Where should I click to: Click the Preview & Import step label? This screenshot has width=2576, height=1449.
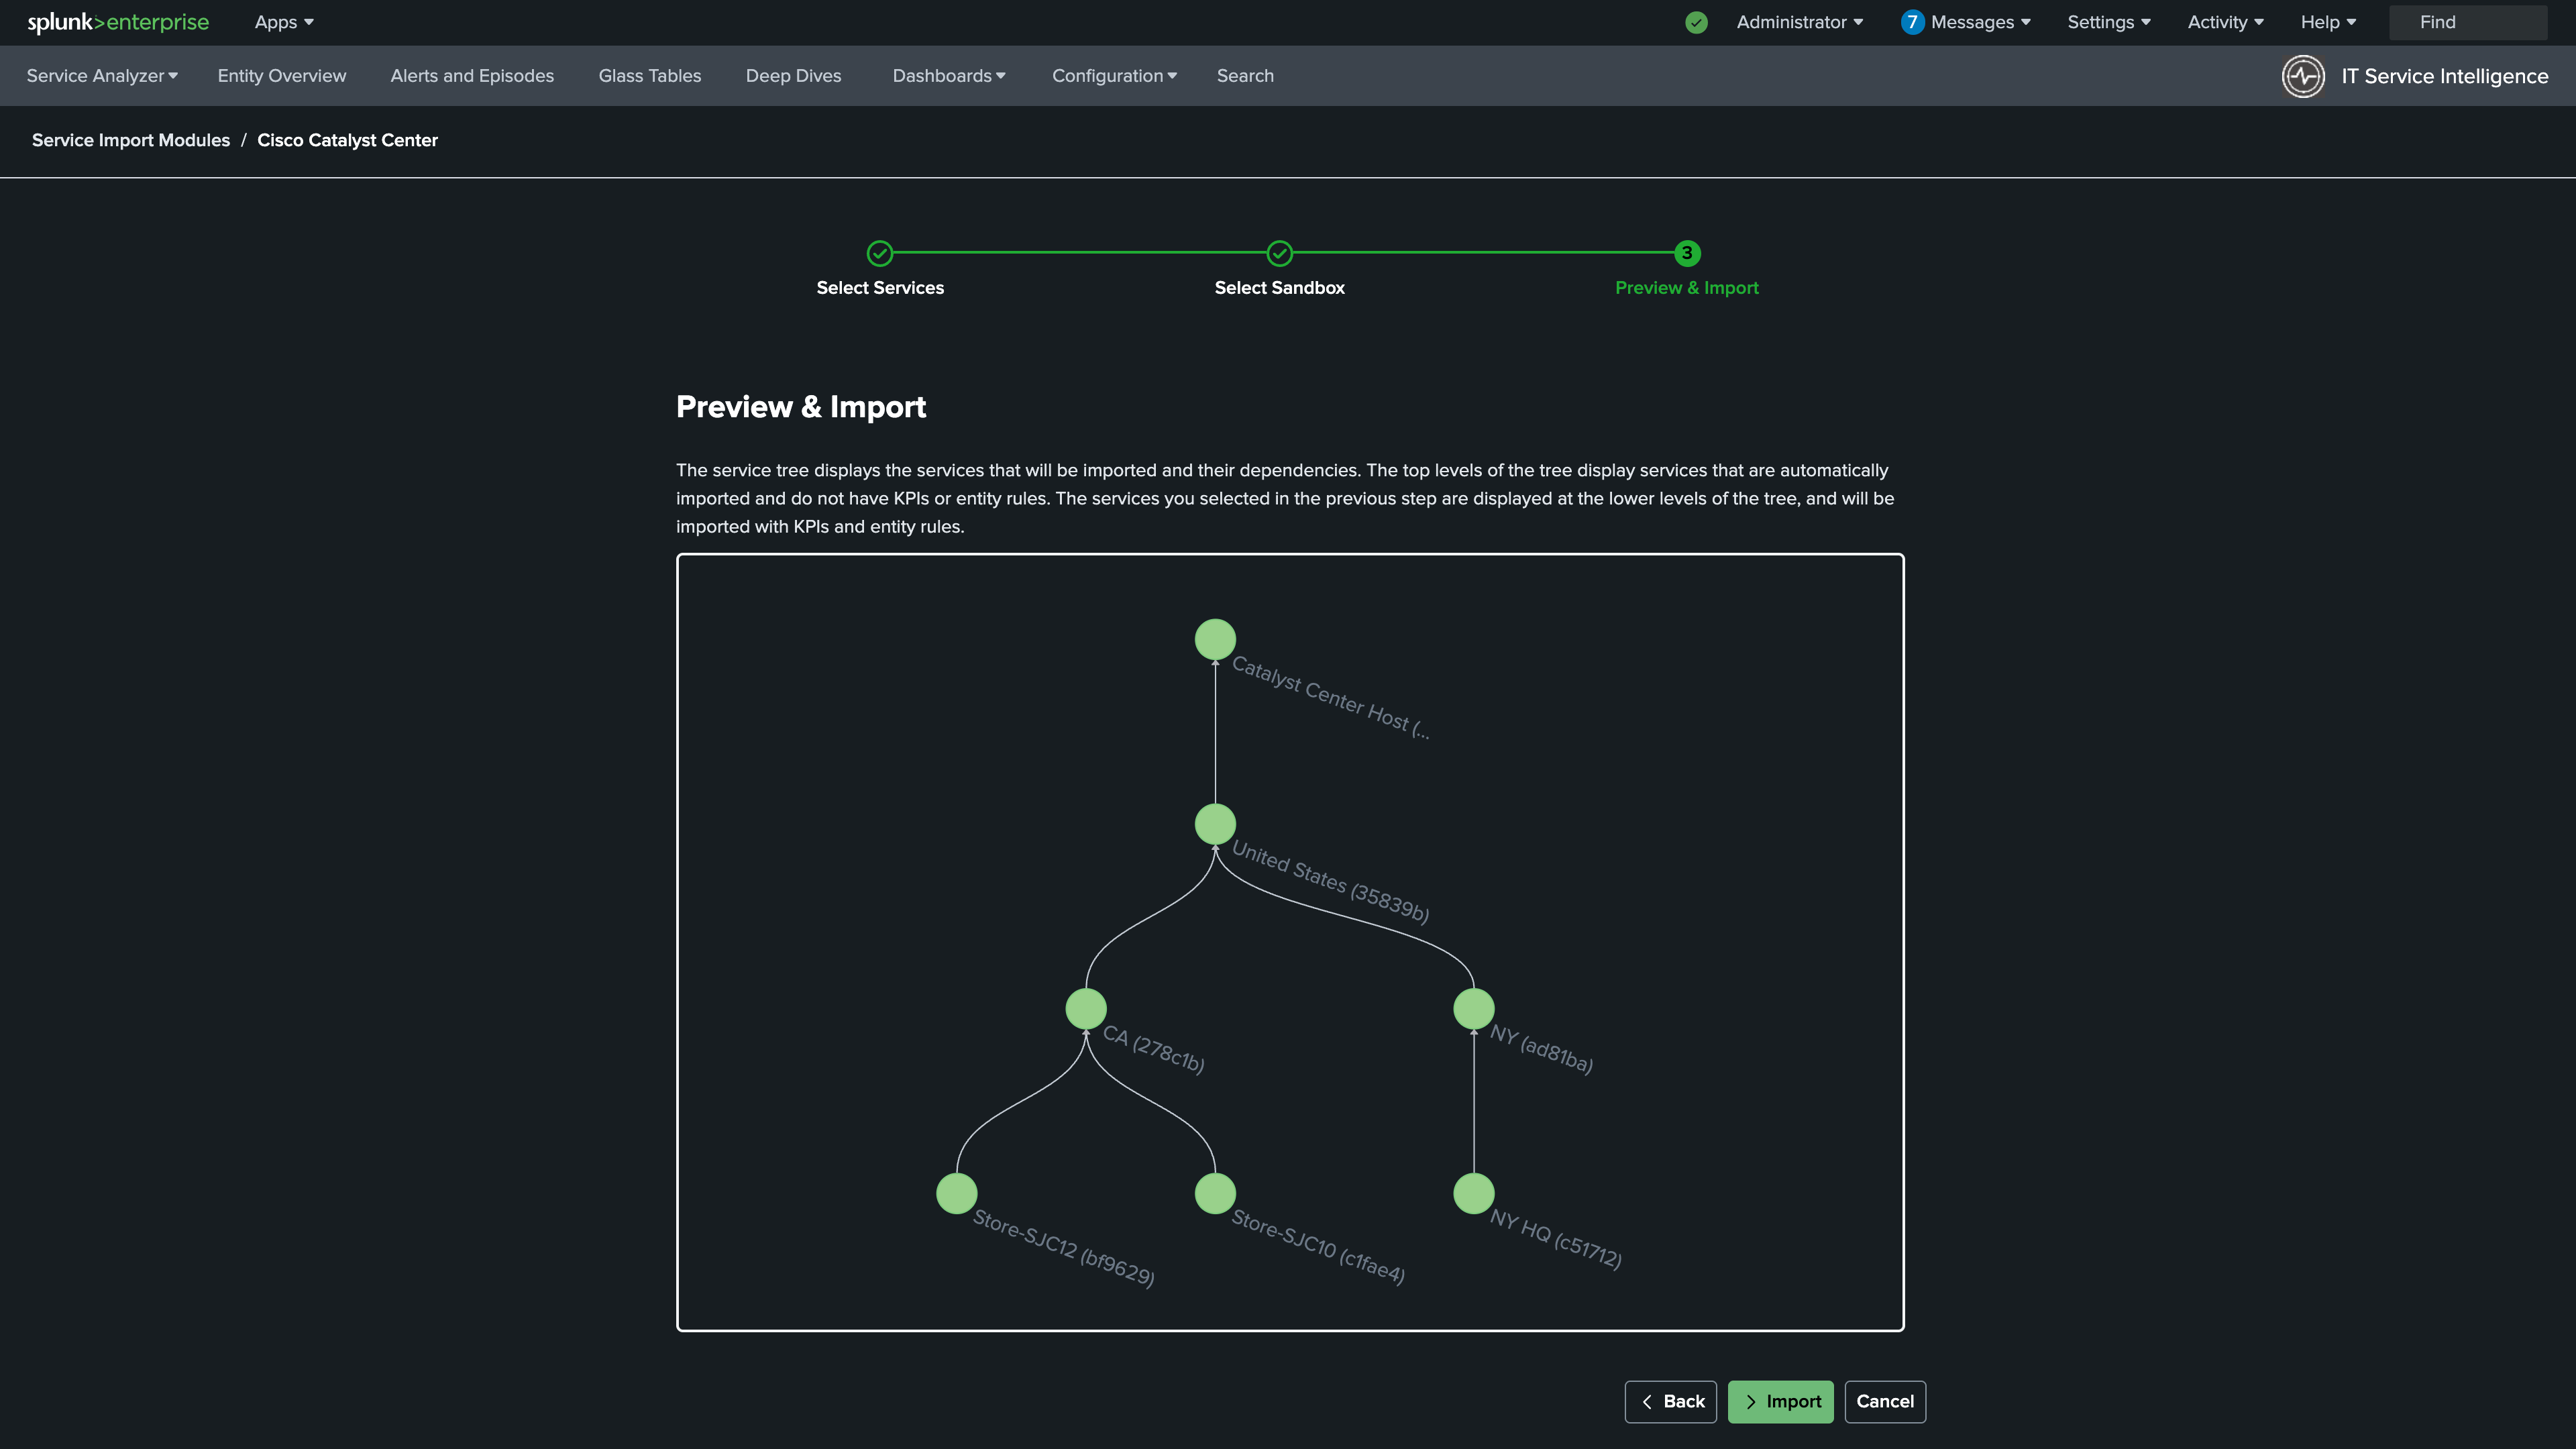coord(1687,288)
